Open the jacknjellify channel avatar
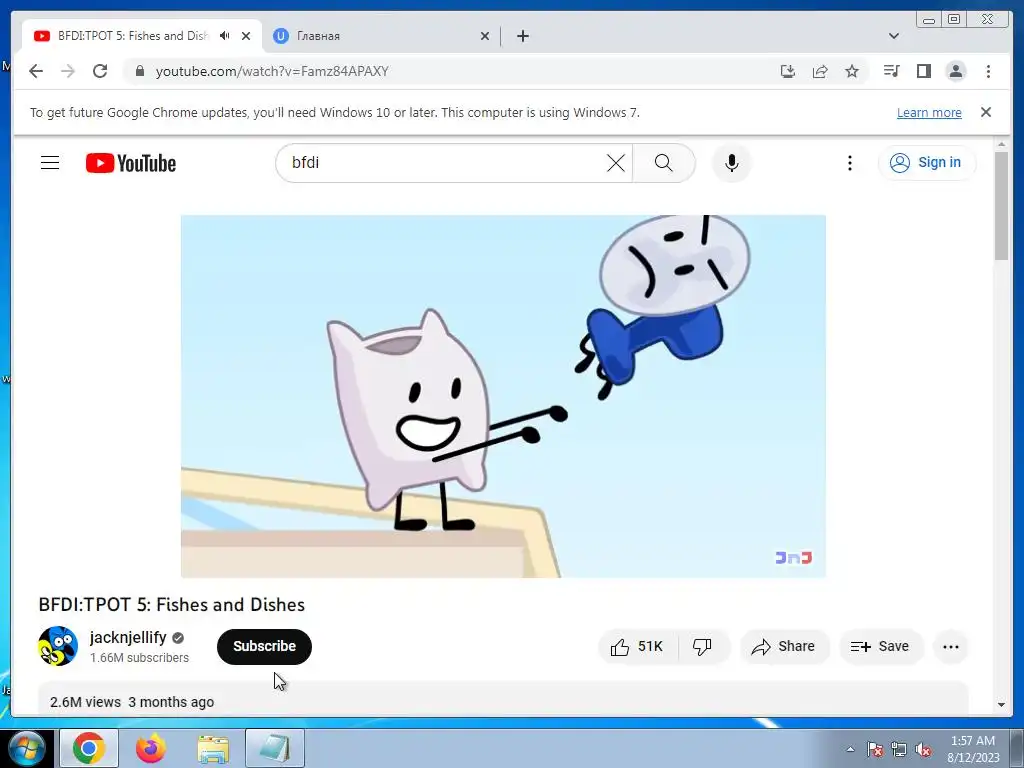 (x=58, y=646)
